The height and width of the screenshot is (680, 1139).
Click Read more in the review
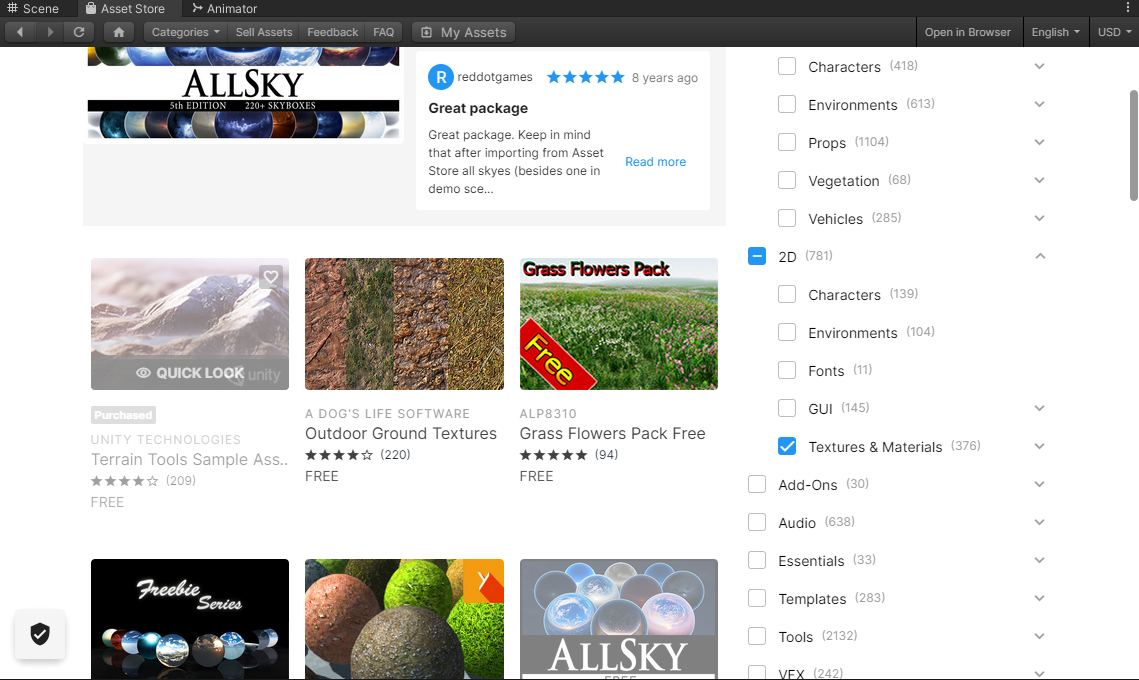(655, 162)
